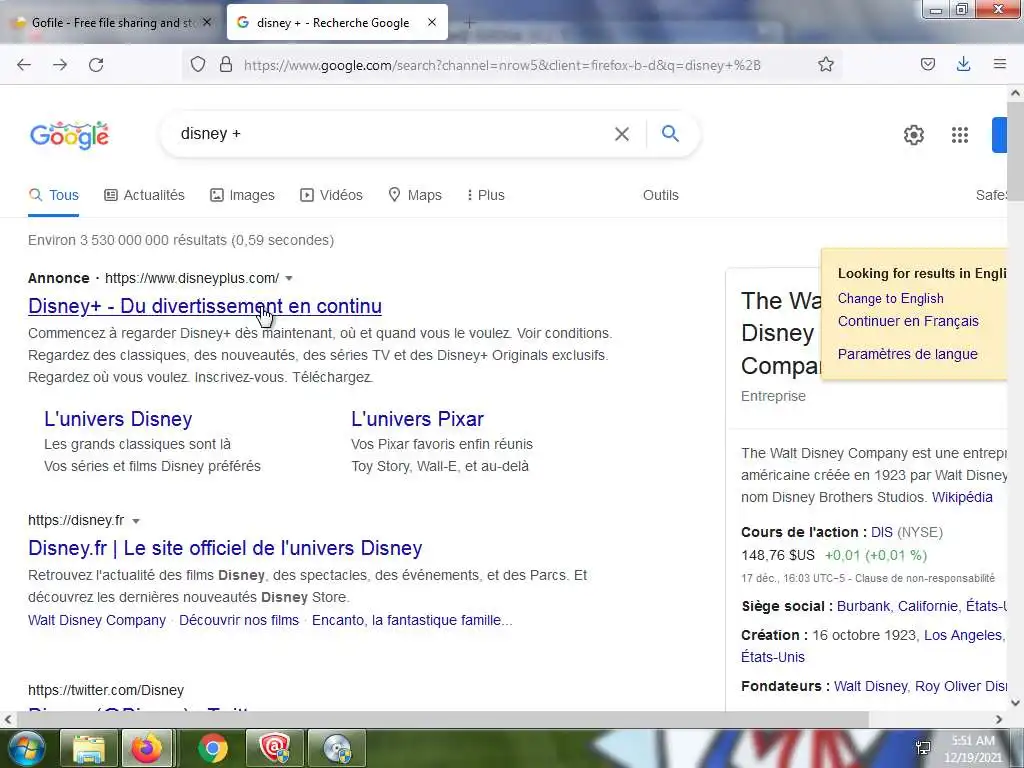This screenshot has width=1024, height=768.
Task: Save page to Pocket icon
Action: click(x=927, y=64)
